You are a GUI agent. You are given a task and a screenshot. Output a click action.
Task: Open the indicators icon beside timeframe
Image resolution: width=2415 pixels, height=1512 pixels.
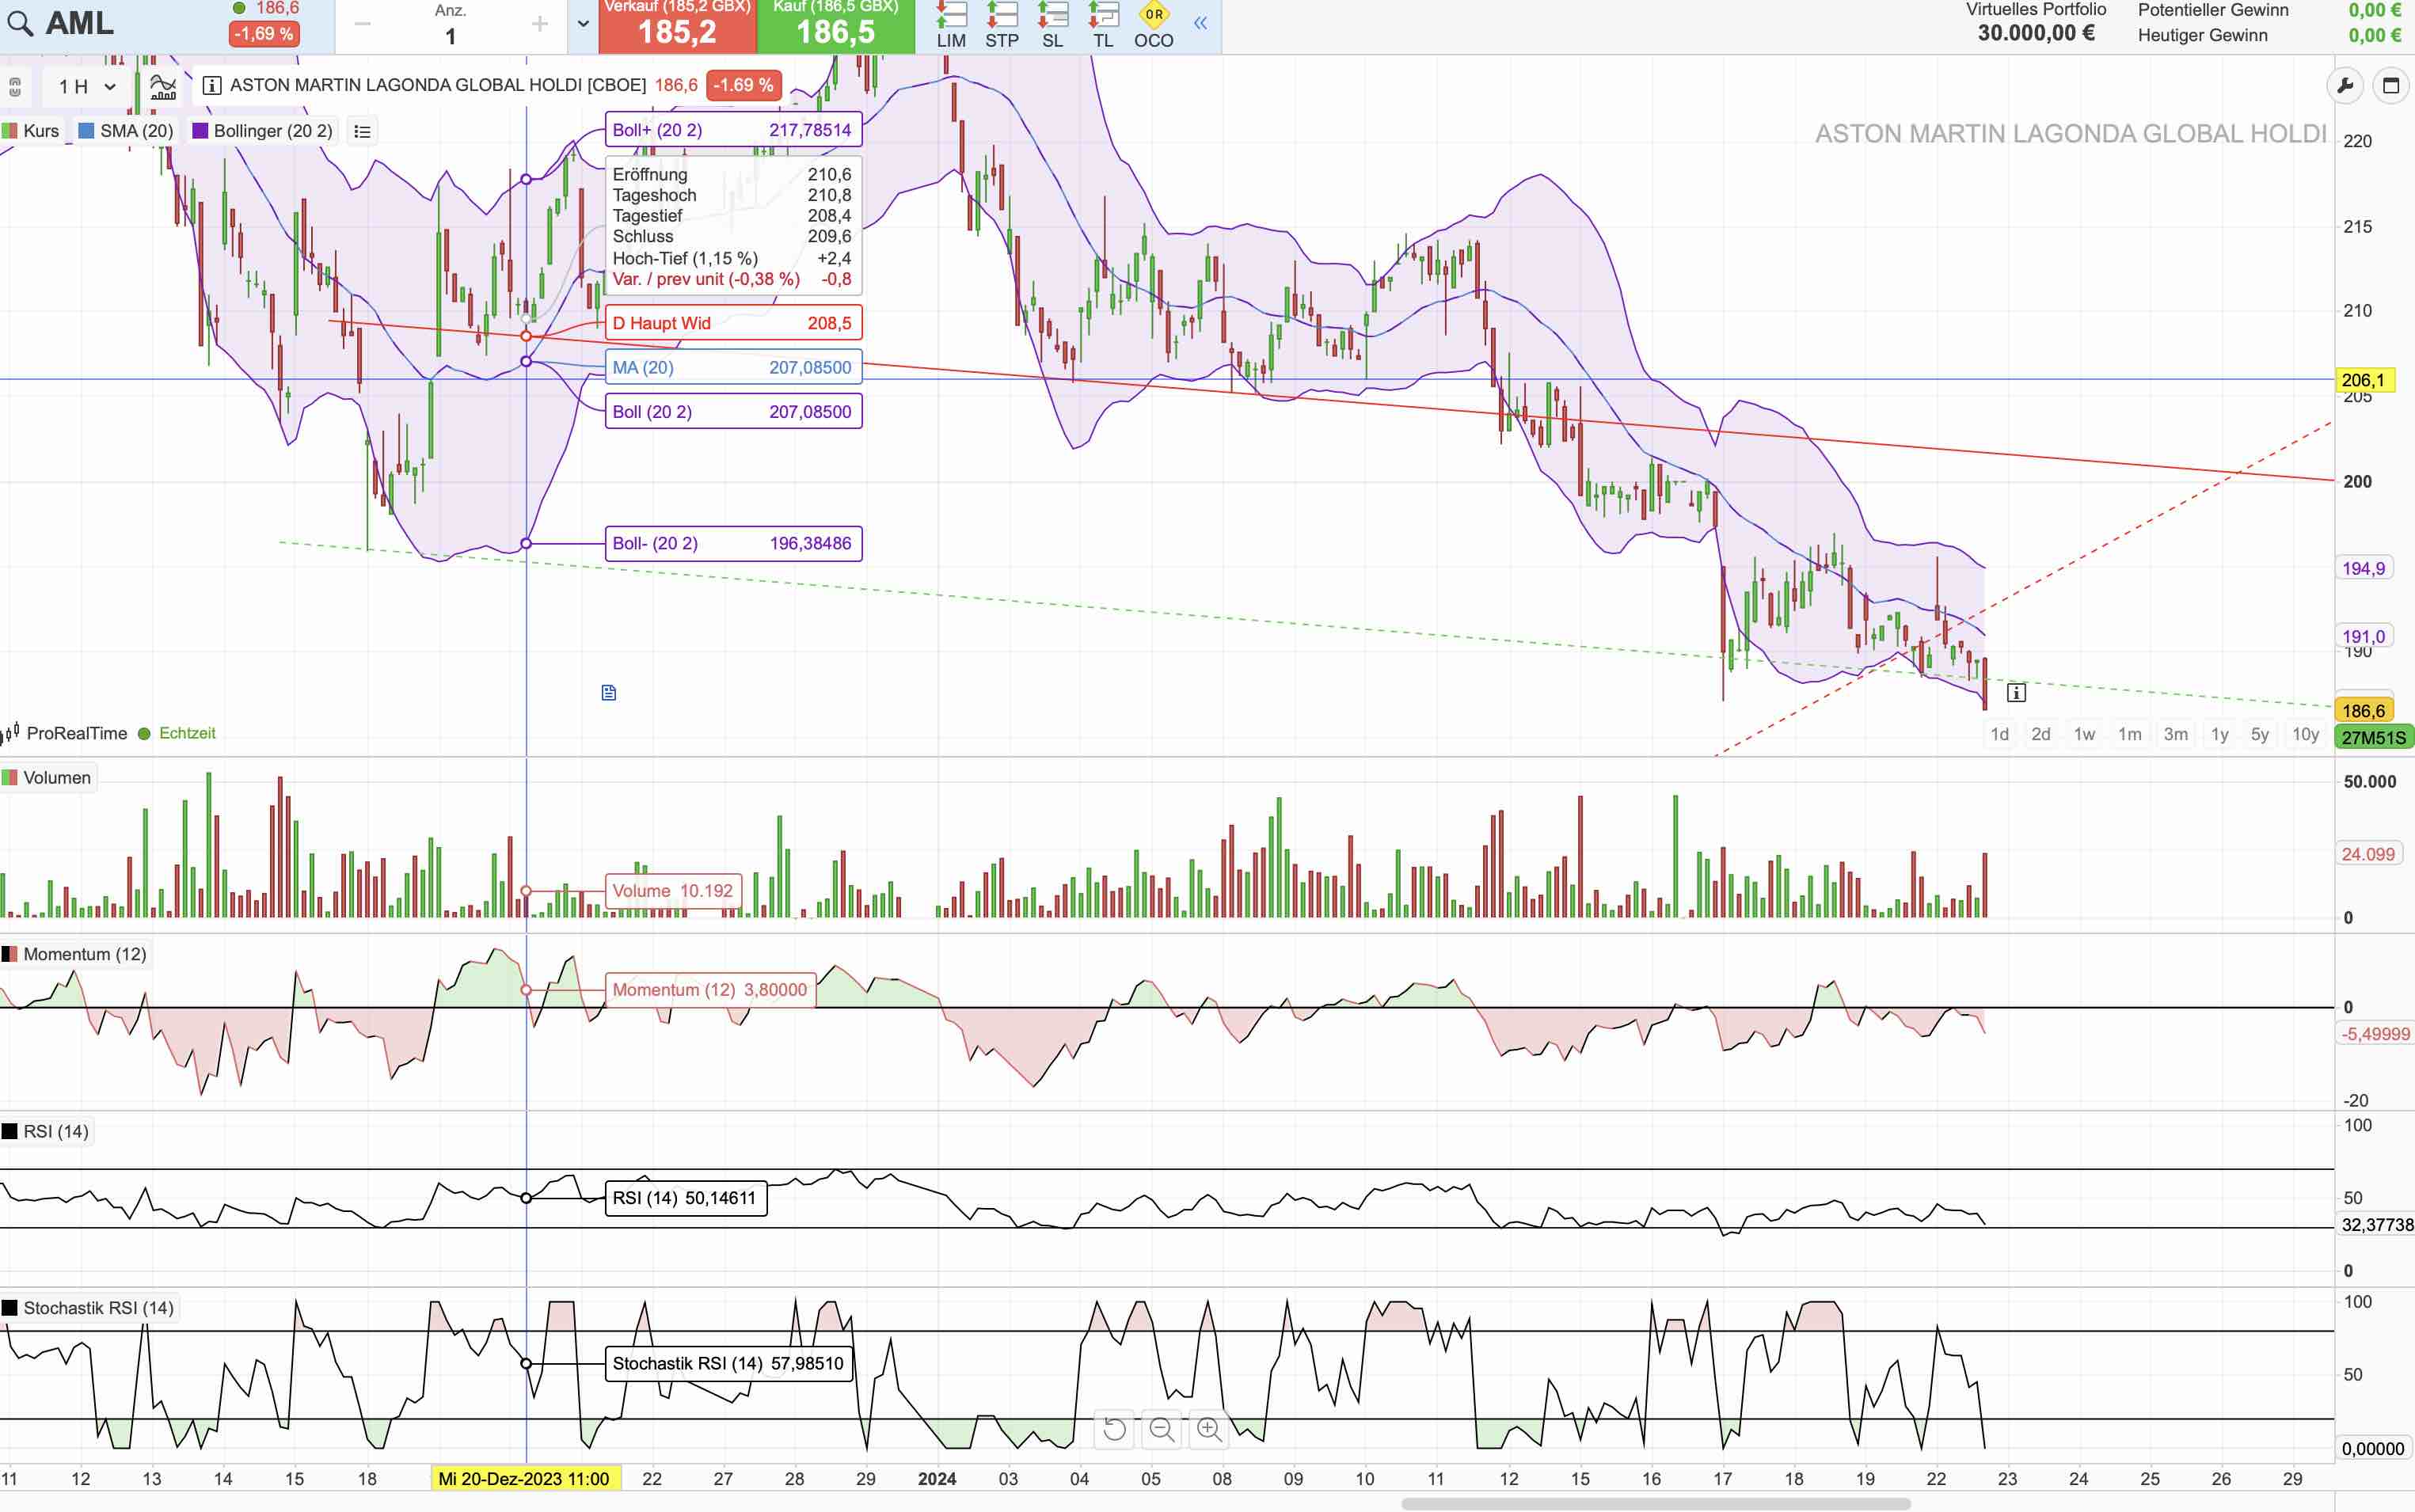pyautogui.click(x=163, y=86)
